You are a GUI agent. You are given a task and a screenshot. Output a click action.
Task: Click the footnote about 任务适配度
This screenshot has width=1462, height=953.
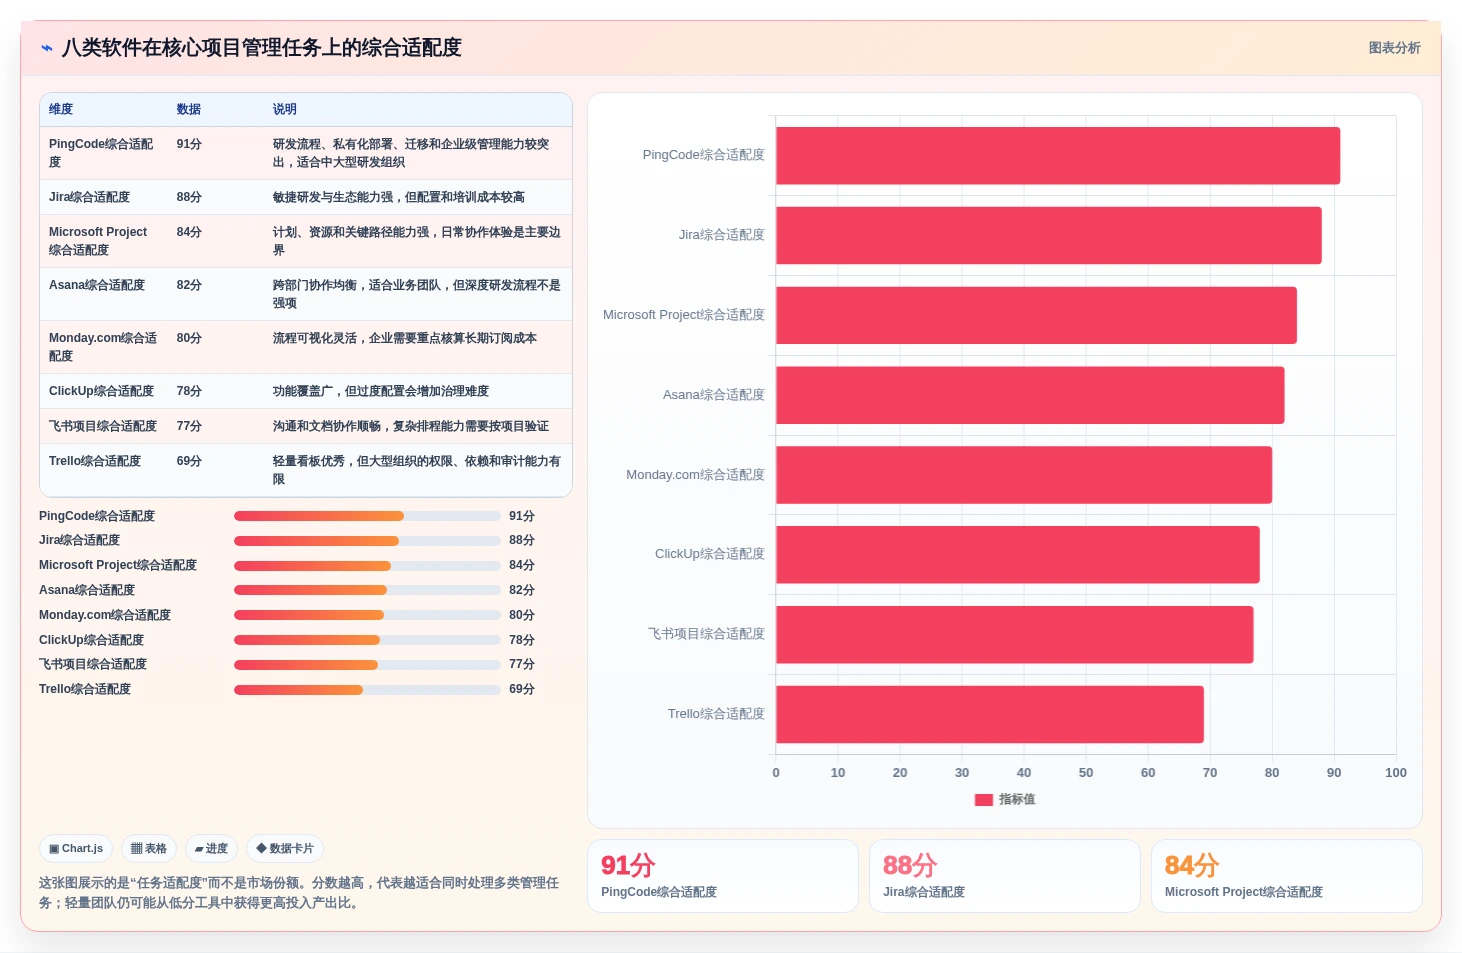pyautogui.click(x=299, y=893)
